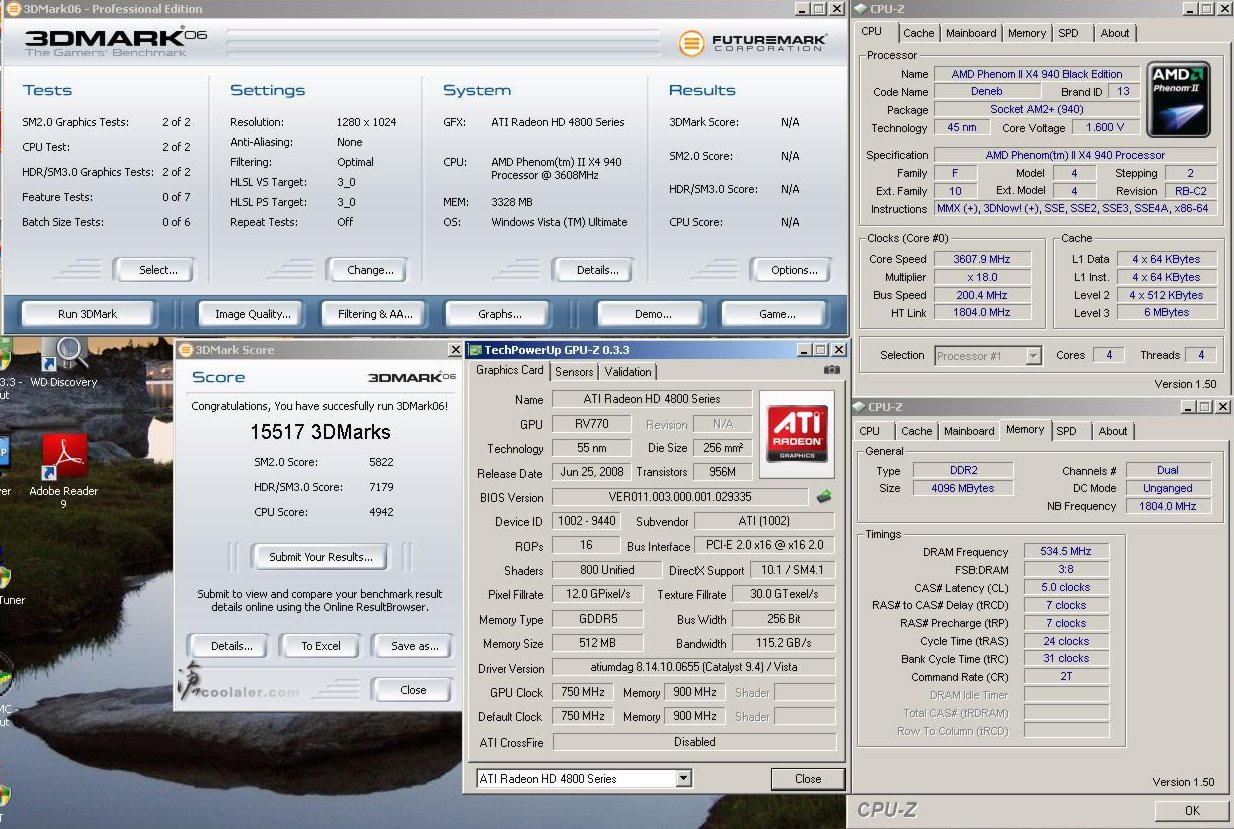Click the Bus Speed 200.4 MHz value
1234x829 pixels.
pyautogui.click(x=982, y=295)
